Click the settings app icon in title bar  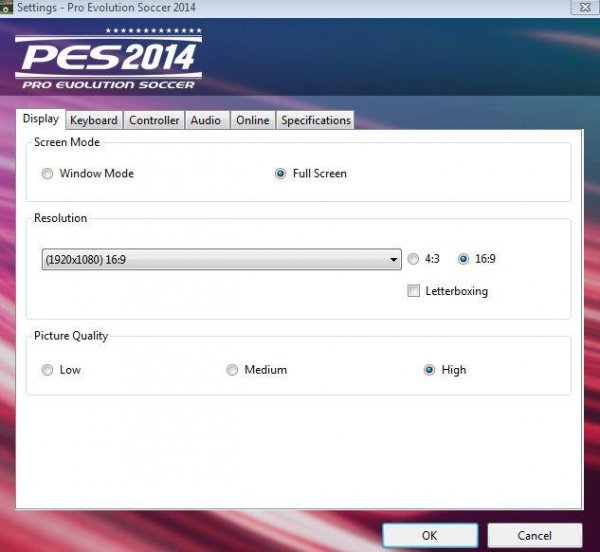6,7
